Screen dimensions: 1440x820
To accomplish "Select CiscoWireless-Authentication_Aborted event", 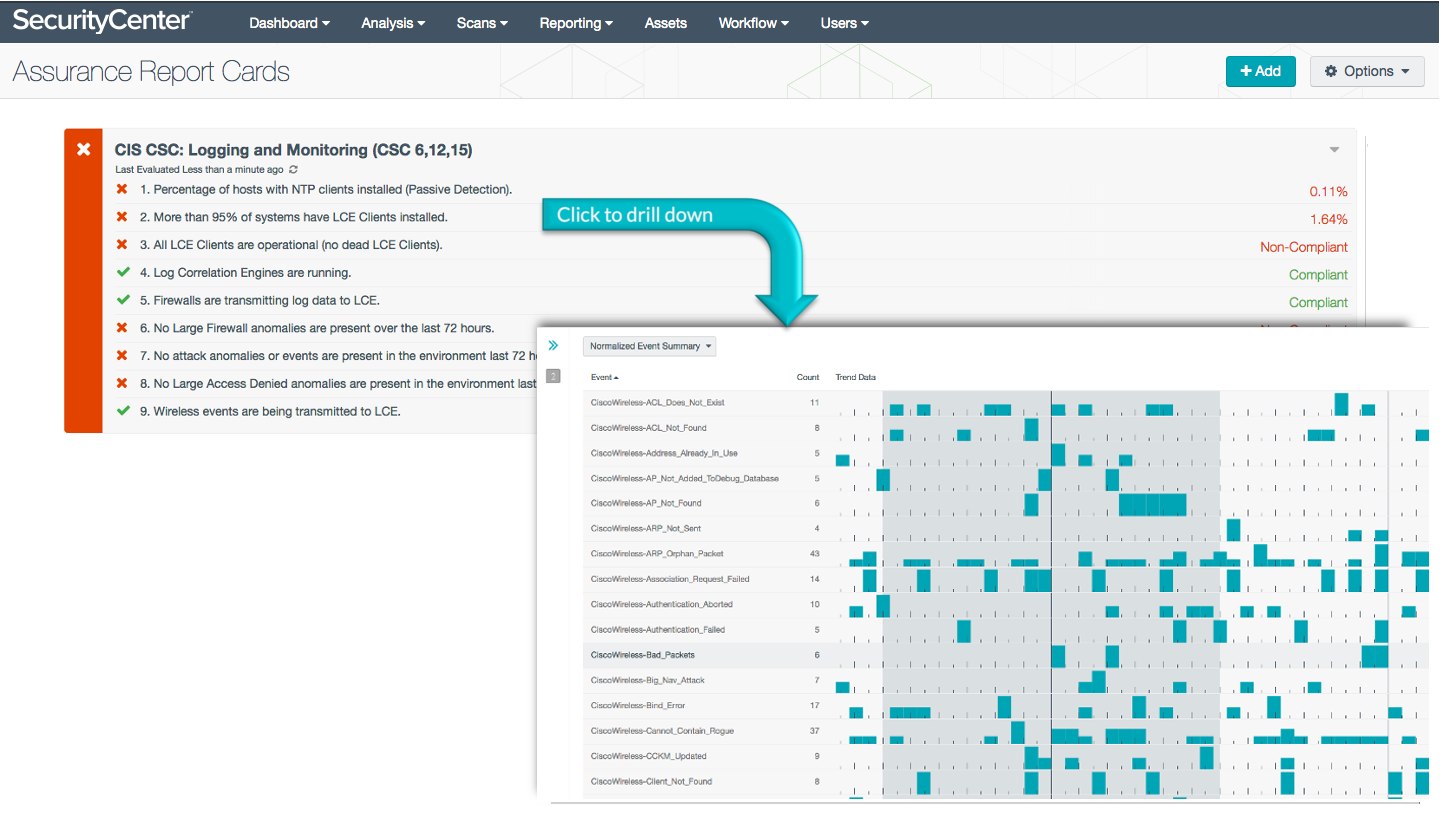I will 662,604.
